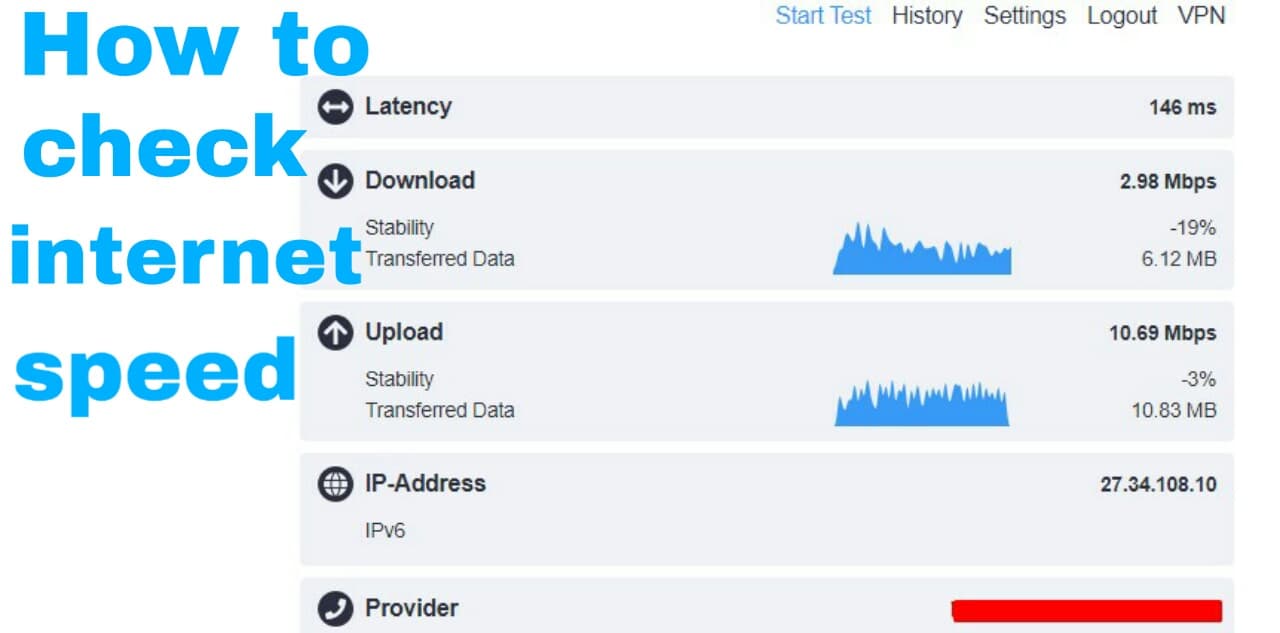
Task: Open the Start Test link
Action: [823, 15]
